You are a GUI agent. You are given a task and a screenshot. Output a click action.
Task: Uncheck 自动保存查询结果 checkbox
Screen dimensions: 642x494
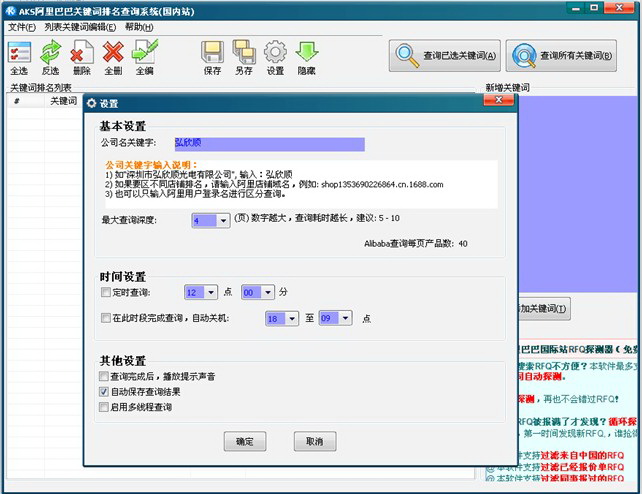tap(104, 392)
